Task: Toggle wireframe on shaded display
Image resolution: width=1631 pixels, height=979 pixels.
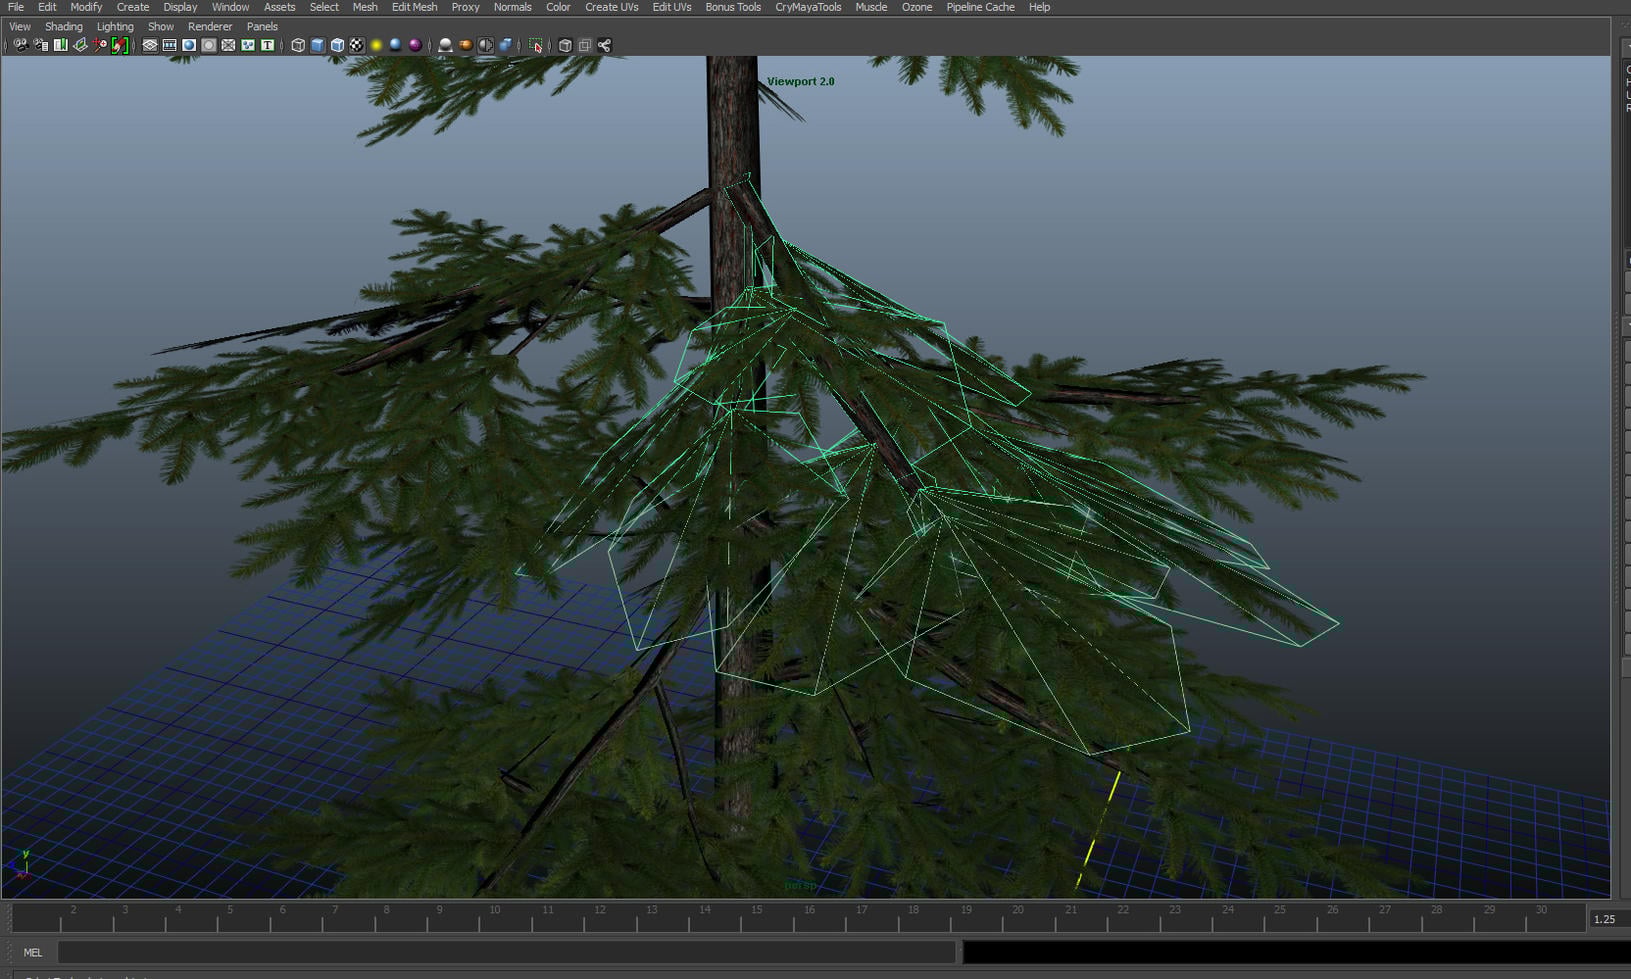Action: [337, 45]
